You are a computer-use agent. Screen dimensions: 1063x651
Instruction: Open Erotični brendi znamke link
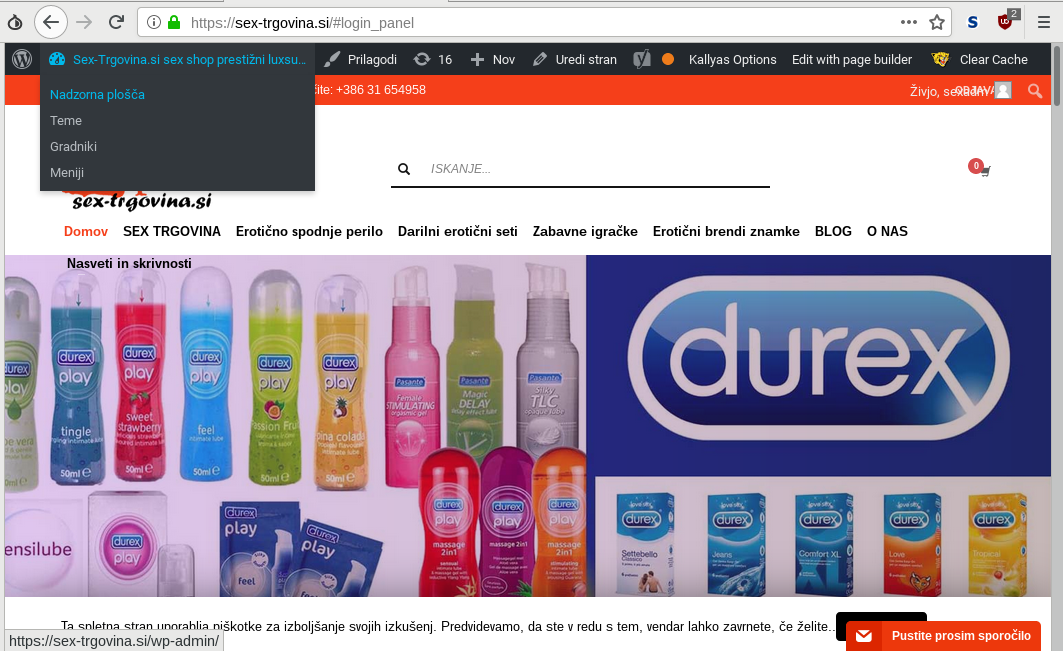(726, 231)
